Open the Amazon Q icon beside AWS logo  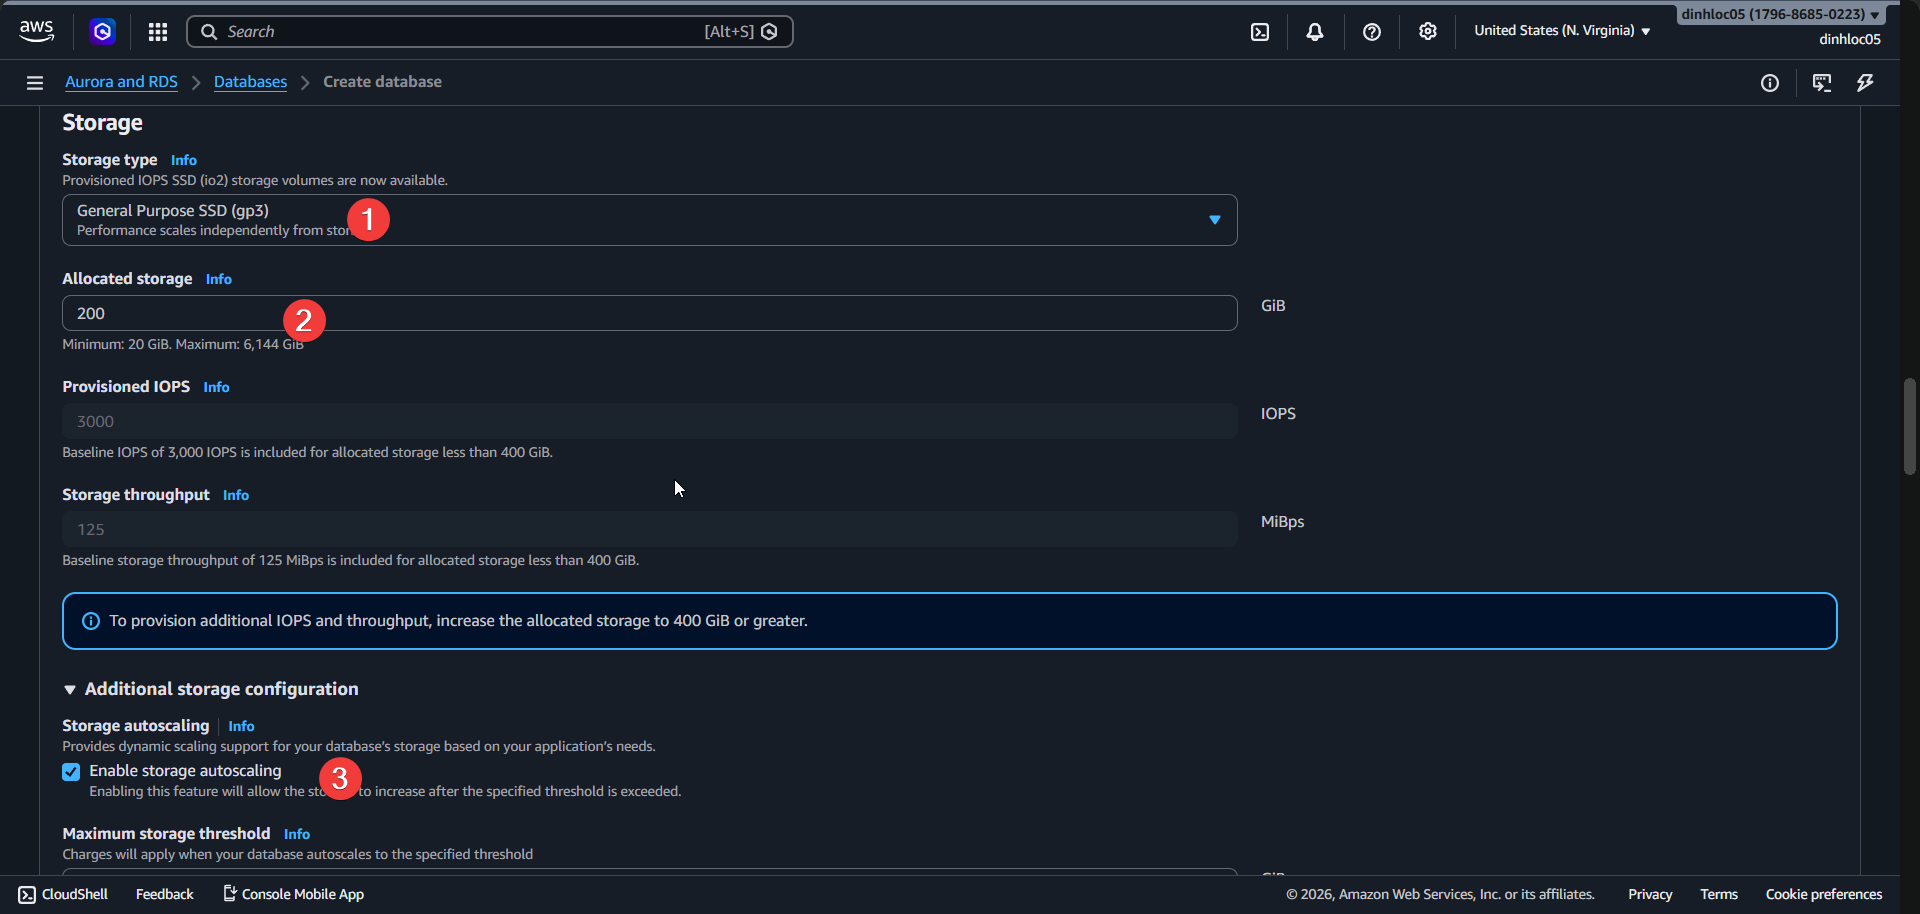point(102,32)
